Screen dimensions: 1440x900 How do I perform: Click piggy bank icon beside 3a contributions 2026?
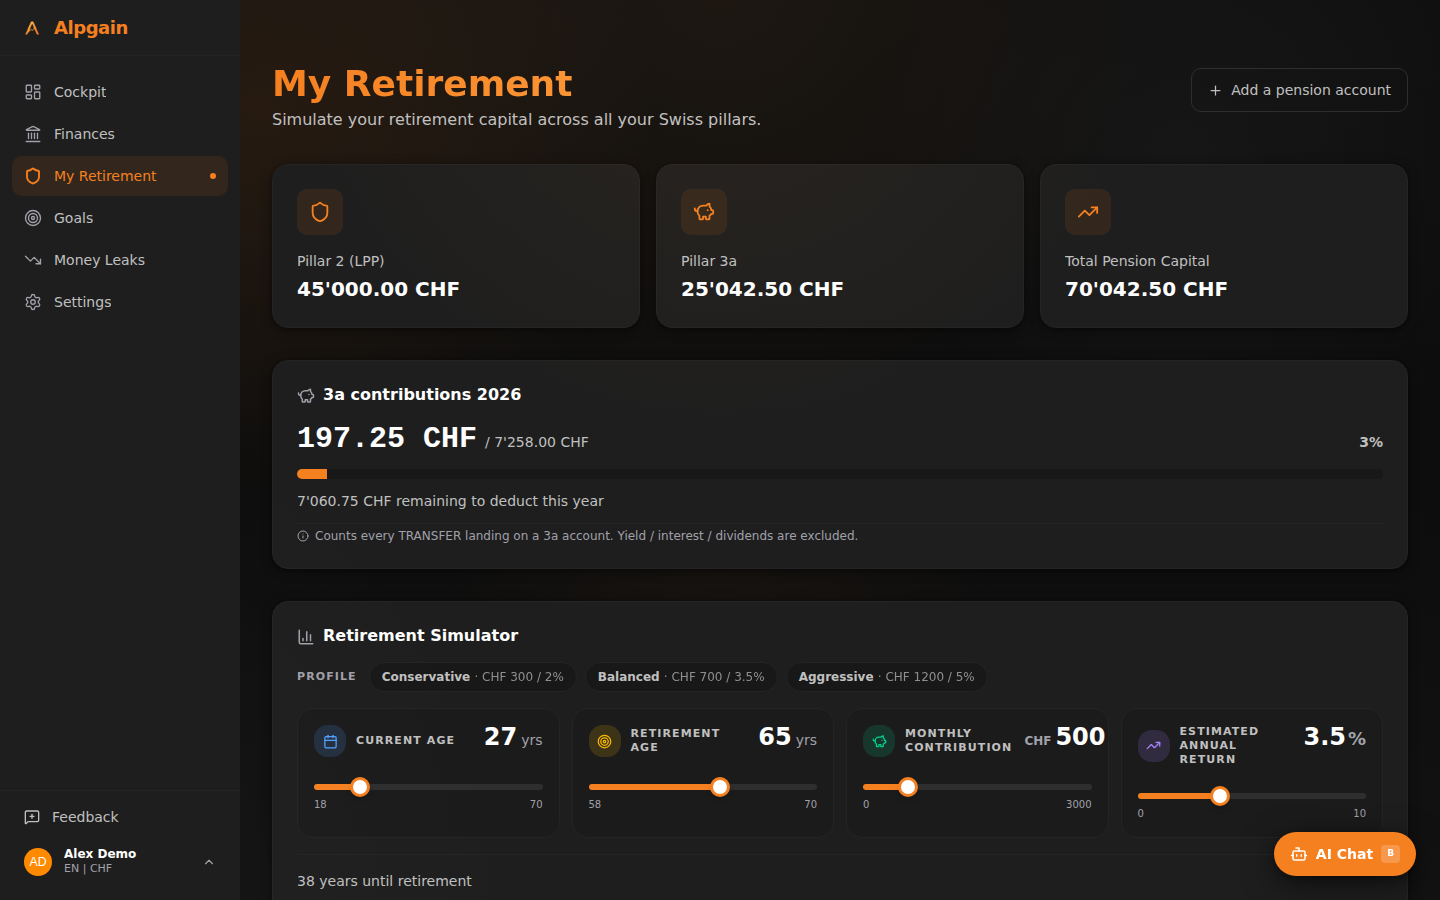pos(306,396)
